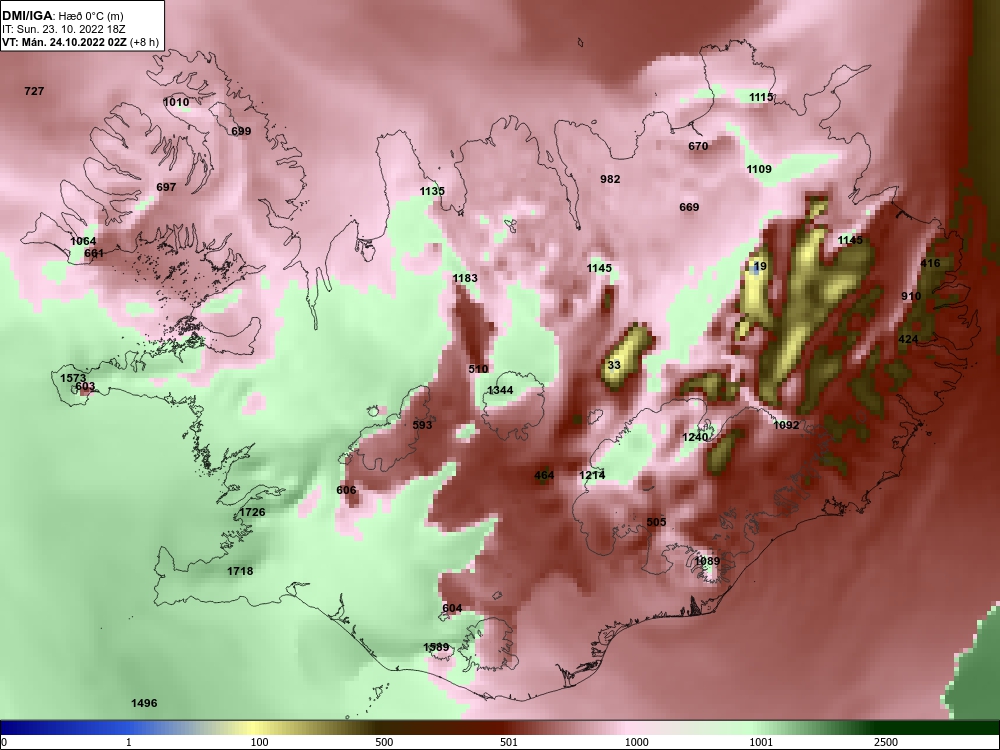Screen dimensions: 1000x750
Task: Click the 1214 map value
Action: pos(592,475)
